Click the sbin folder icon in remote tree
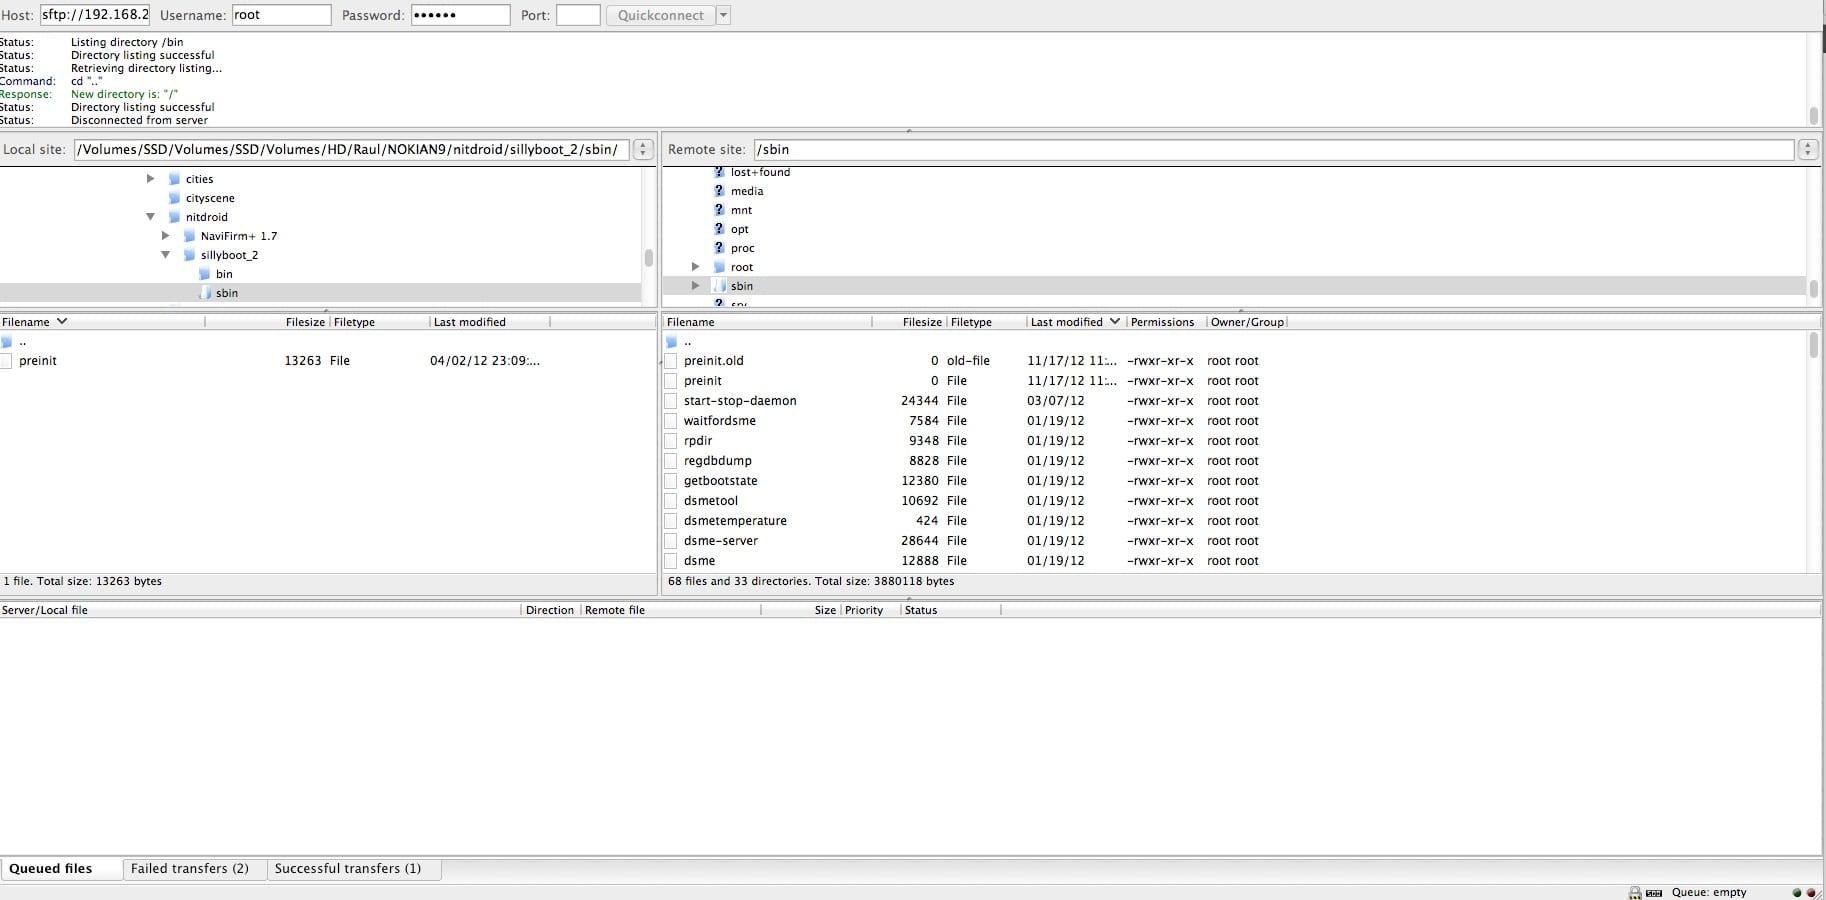Viewport: 1826px width, 900px height. (718, 286)
